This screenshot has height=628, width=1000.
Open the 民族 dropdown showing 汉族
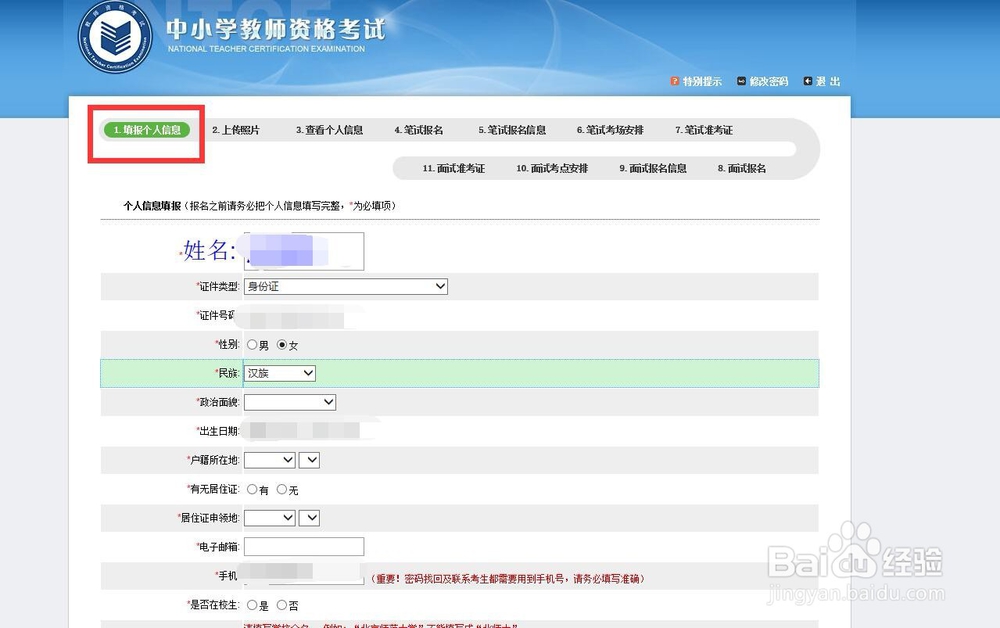click(279, 373)
